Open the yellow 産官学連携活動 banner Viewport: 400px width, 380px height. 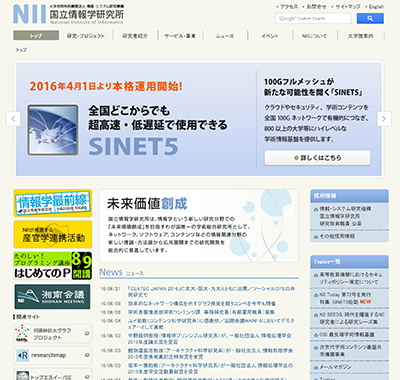click(x=53, y=234)
